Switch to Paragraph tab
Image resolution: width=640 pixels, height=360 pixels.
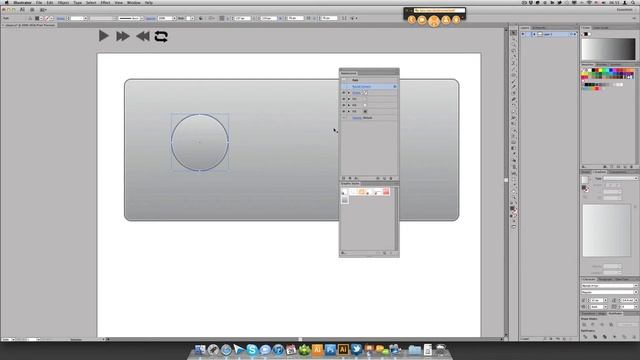(x=605, y=279)
